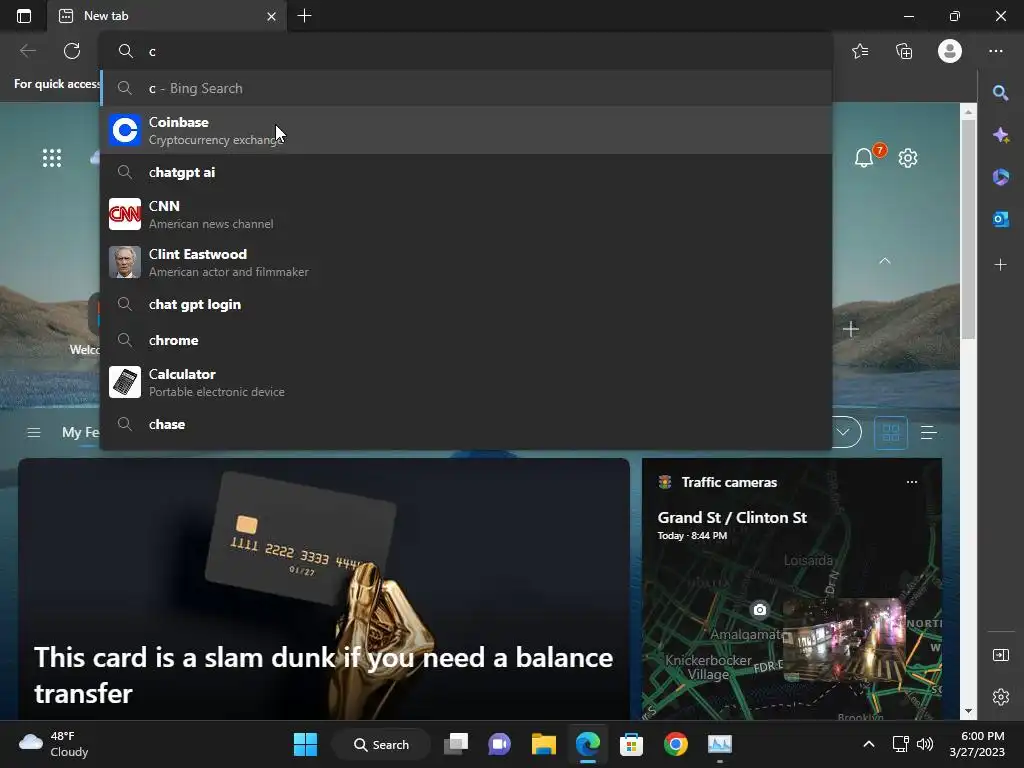Choose the 'chat gpt login' suggestion

coord(466,304)
